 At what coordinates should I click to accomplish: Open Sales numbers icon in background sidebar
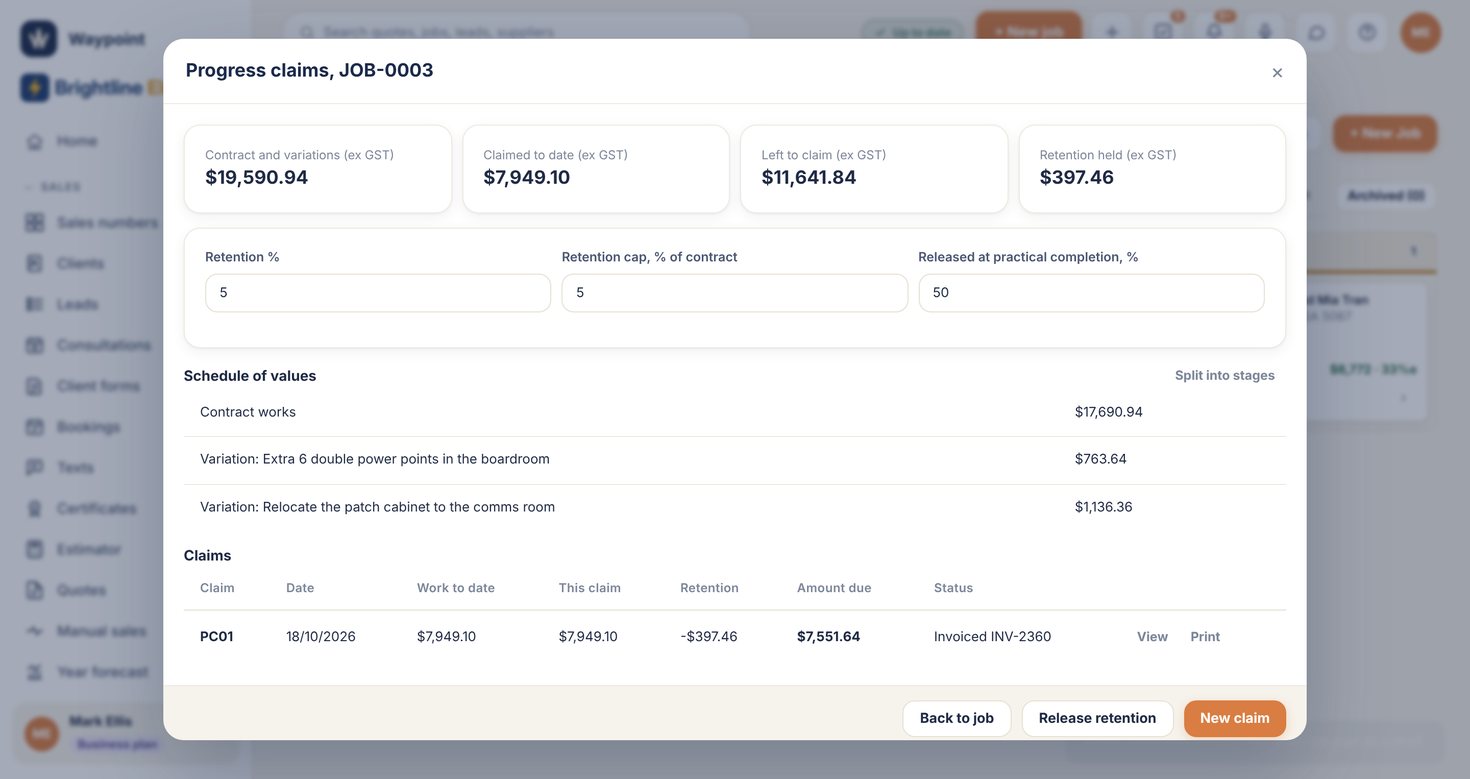[35, 222]
